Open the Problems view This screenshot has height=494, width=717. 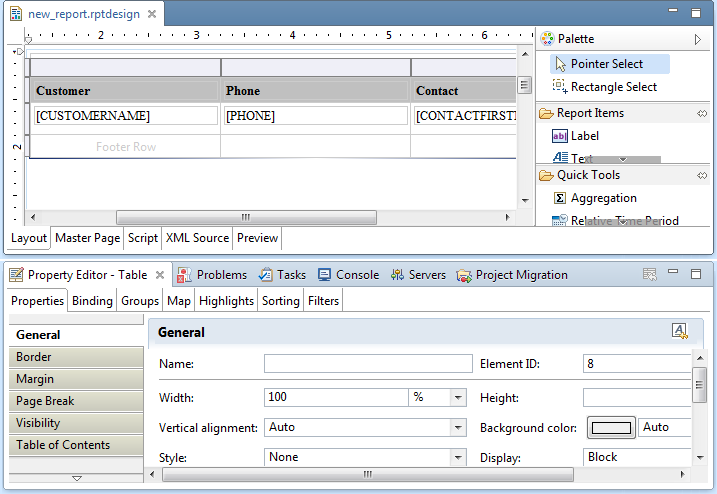(212, 275)
